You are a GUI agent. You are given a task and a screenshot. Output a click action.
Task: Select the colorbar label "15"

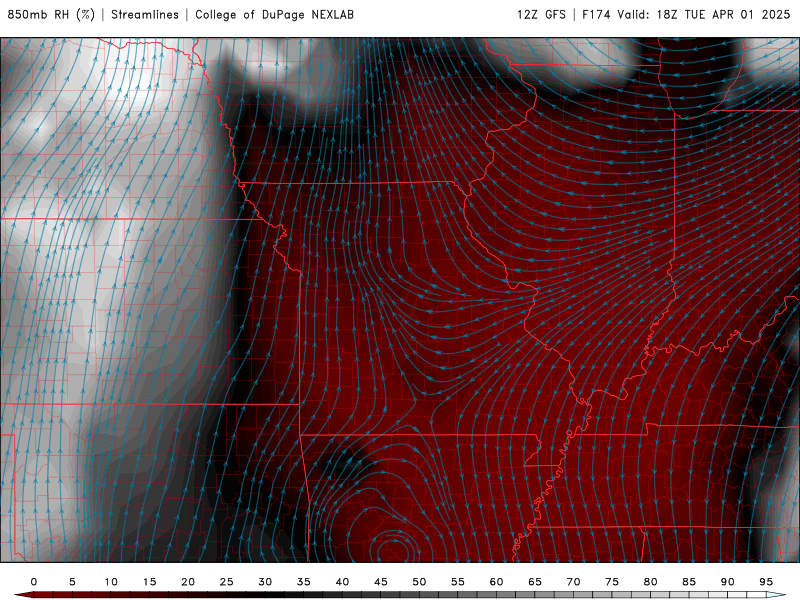(x=149, y=582)
